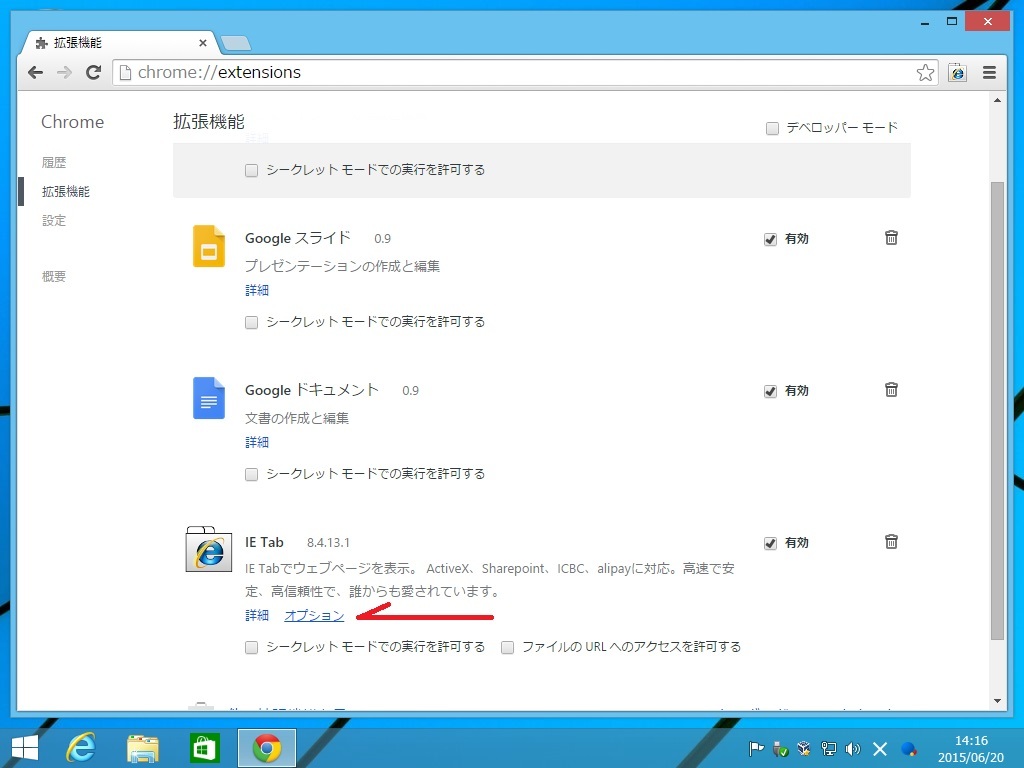The width and height of the screenshot is (1024, 768).
Task: Click the IE Tab toolbar icon
Action: (x=957, y=72)
